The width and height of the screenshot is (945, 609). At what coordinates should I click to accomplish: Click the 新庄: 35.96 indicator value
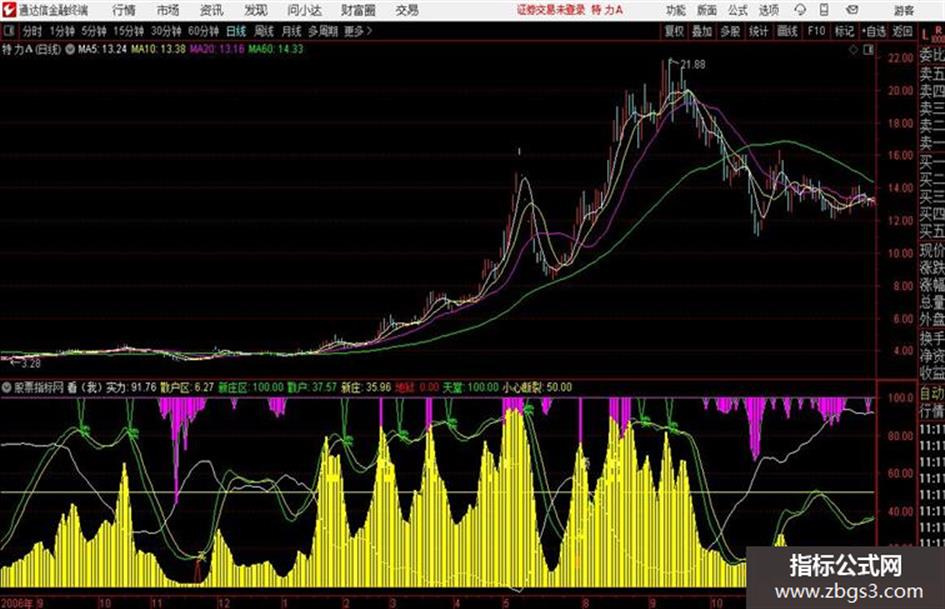coord(366,387)
